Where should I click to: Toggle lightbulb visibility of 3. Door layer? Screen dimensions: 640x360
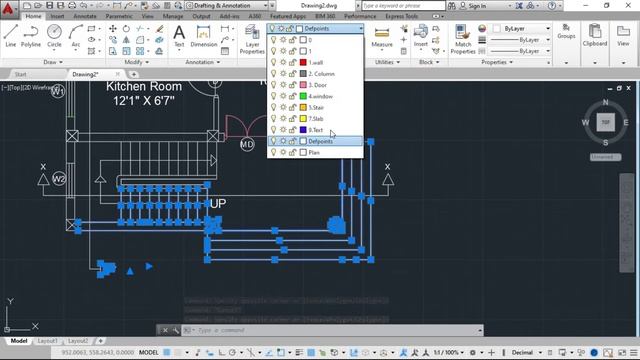tap(273, 85)
